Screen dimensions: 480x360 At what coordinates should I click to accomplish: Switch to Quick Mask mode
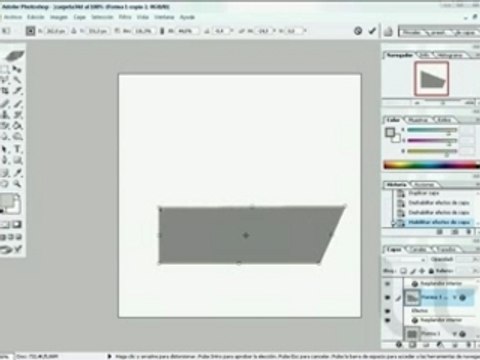point(16,225)
